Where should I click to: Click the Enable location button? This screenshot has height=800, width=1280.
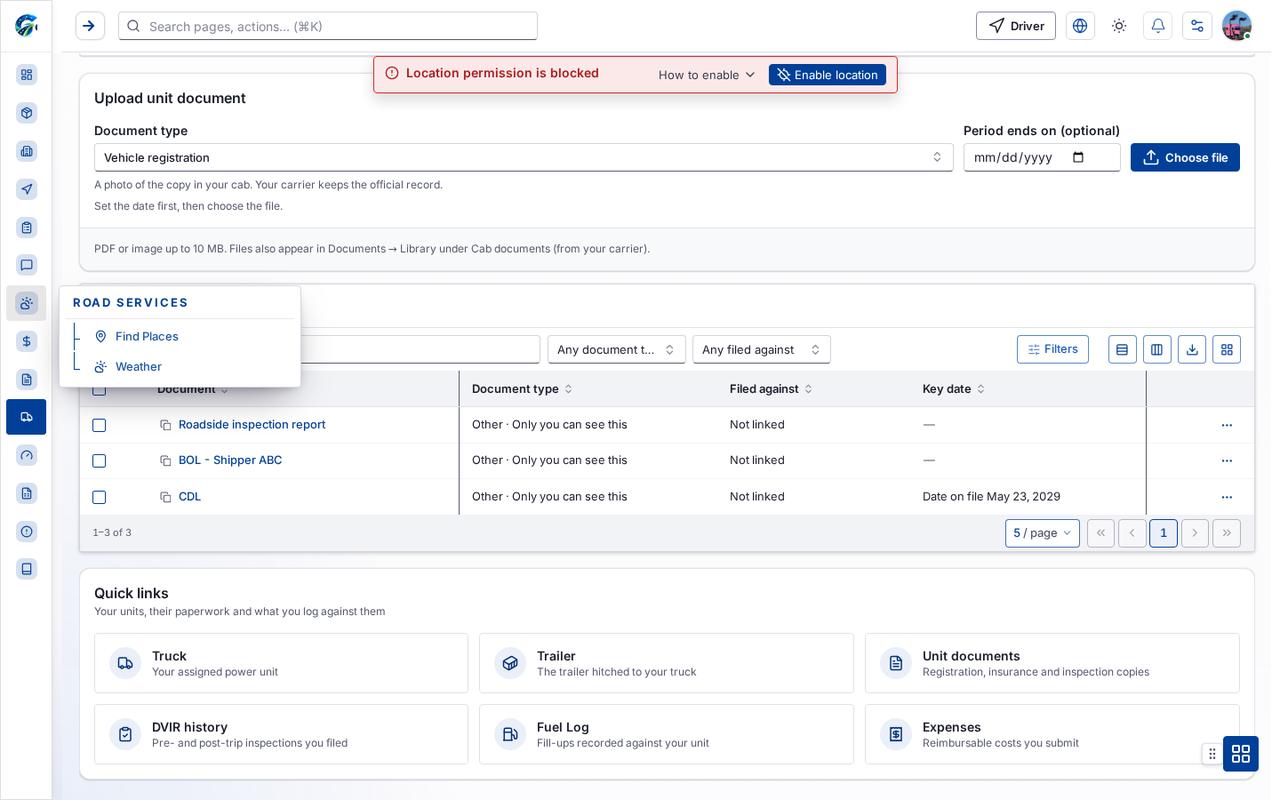(x=827, y=75)
